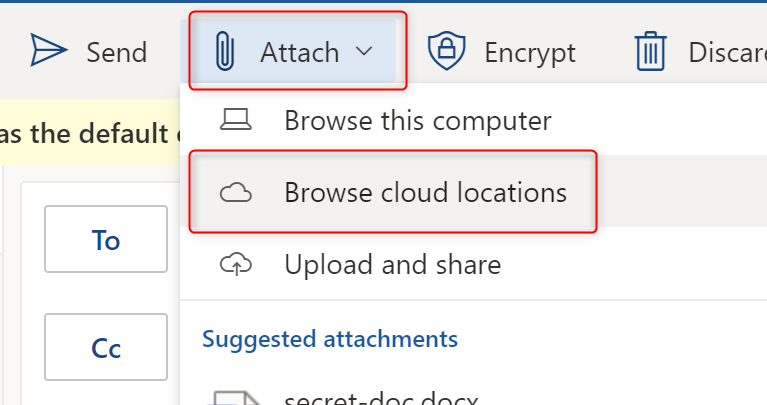This screenshot has height=405, width=767.
Task: Choose Browse cloud locations option
Action: pos(425,192)
